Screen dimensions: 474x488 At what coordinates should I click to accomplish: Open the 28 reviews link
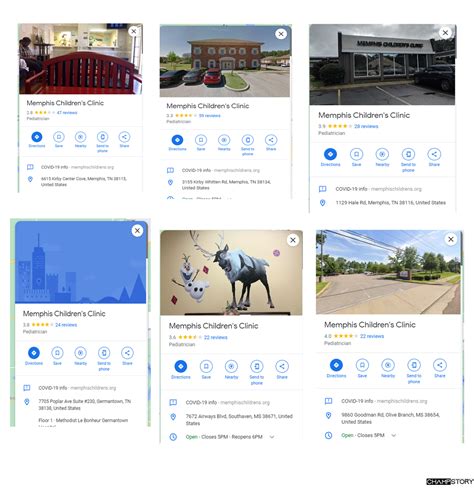[x=366, y=126]
